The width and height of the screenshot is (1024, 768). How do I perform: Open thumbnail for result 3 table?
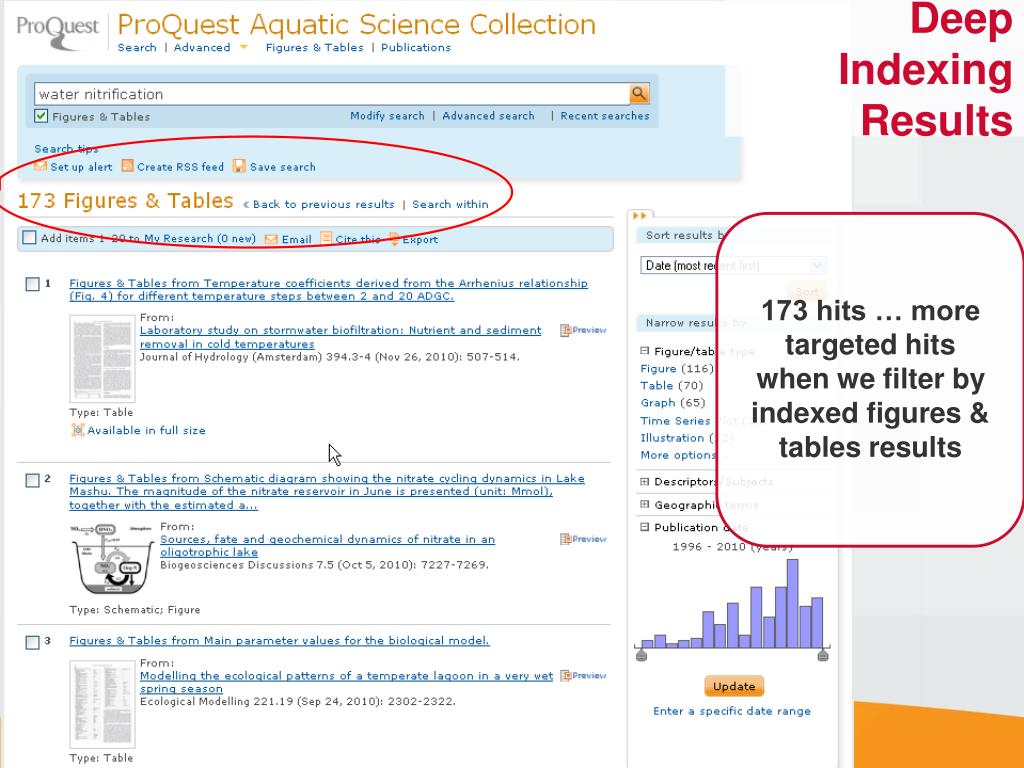[102, 704]
